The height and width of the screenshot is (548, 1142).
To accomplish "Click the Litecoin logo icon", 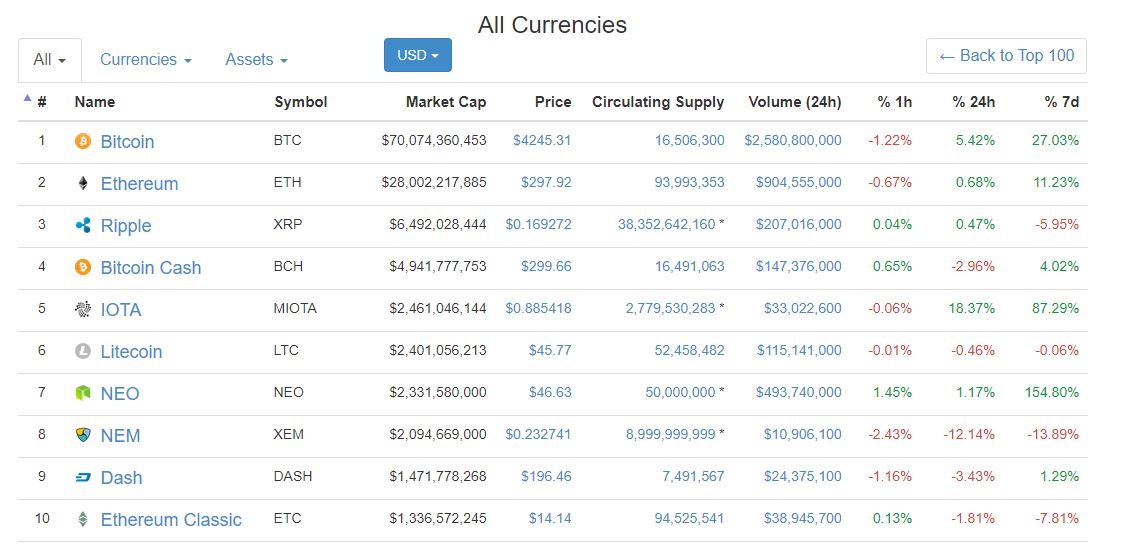I will click(x=83, y=351).
